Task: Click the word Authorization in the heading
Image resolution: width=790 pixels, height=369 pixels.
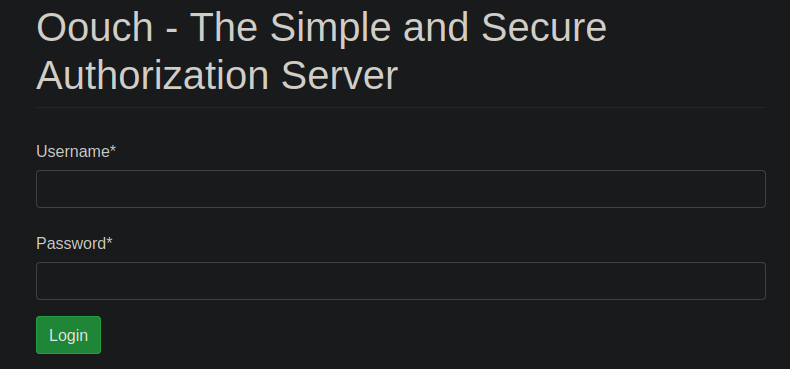Action: (153, 76)
